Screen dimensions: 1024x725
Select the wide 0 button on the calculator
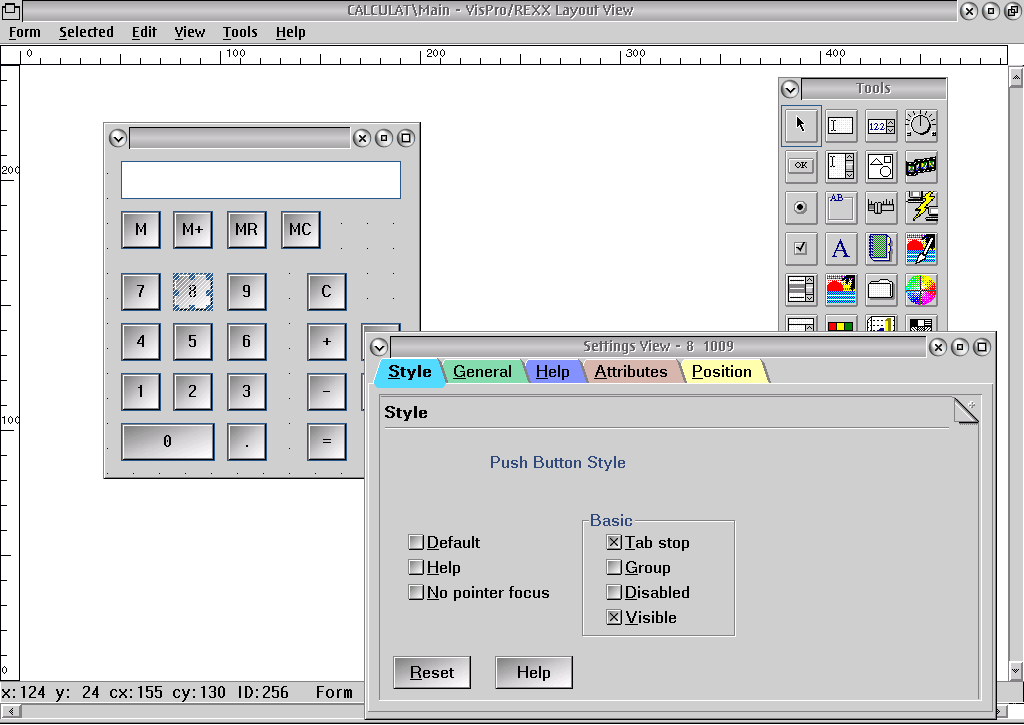coord(168,442)
